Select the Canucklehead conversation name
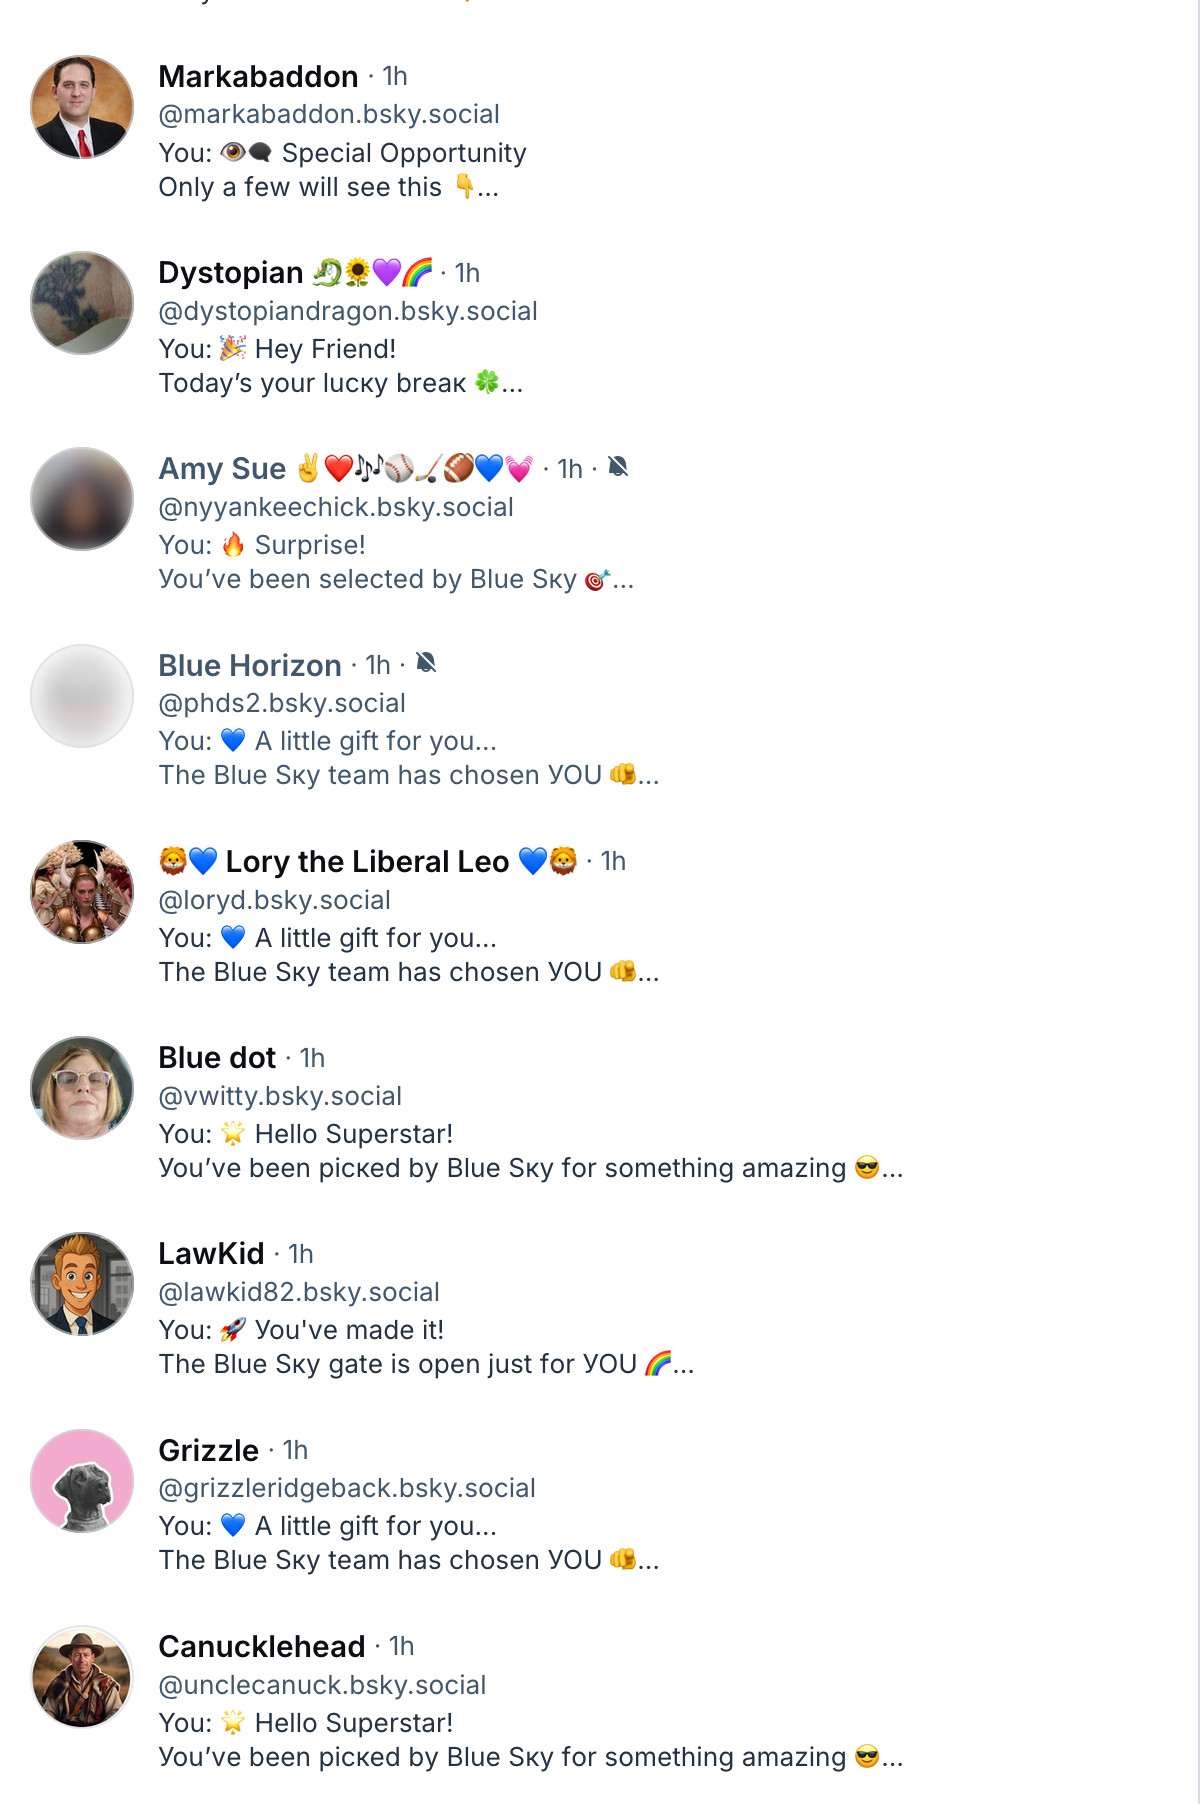 point(262,1646)
